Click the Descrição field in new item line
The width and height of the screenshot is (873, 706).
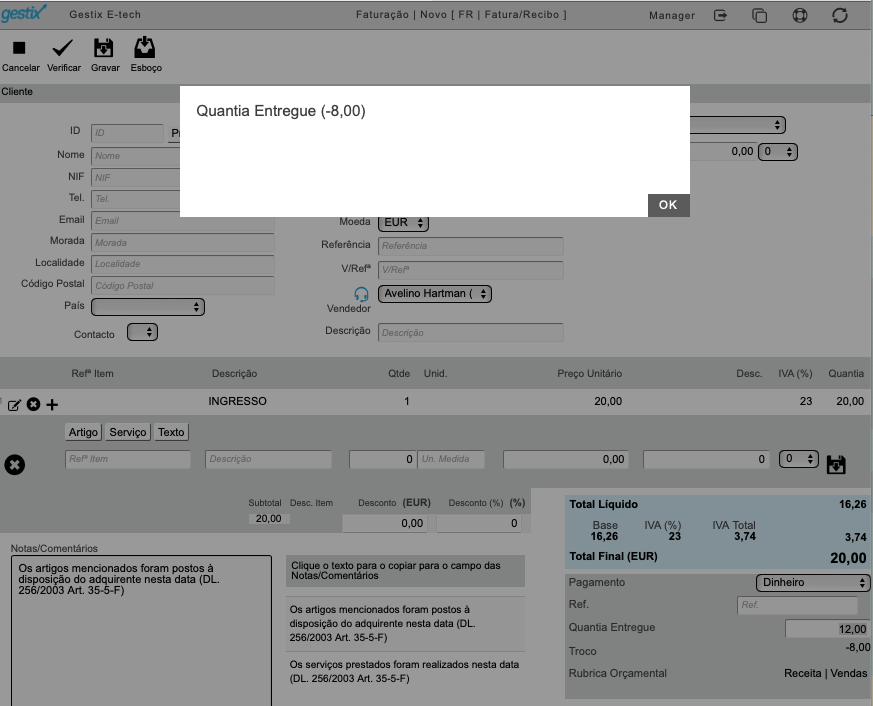(268, 459)
